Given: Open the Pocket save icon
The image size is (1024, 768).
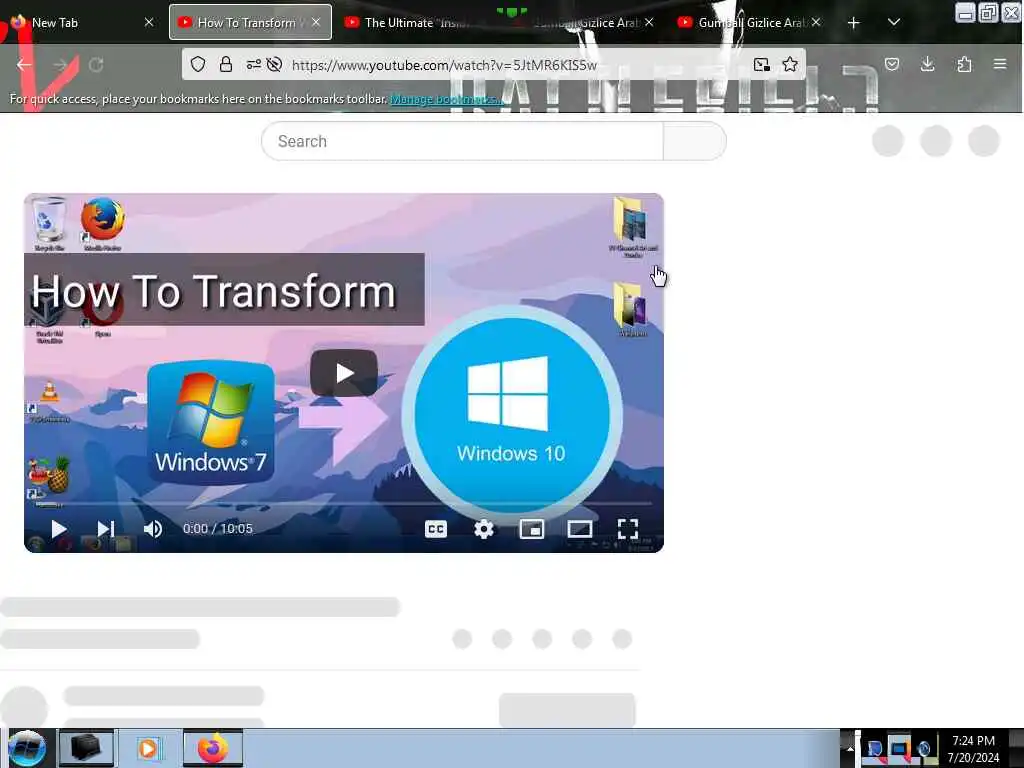Looking at the screenshot, I should click(892, 64).
